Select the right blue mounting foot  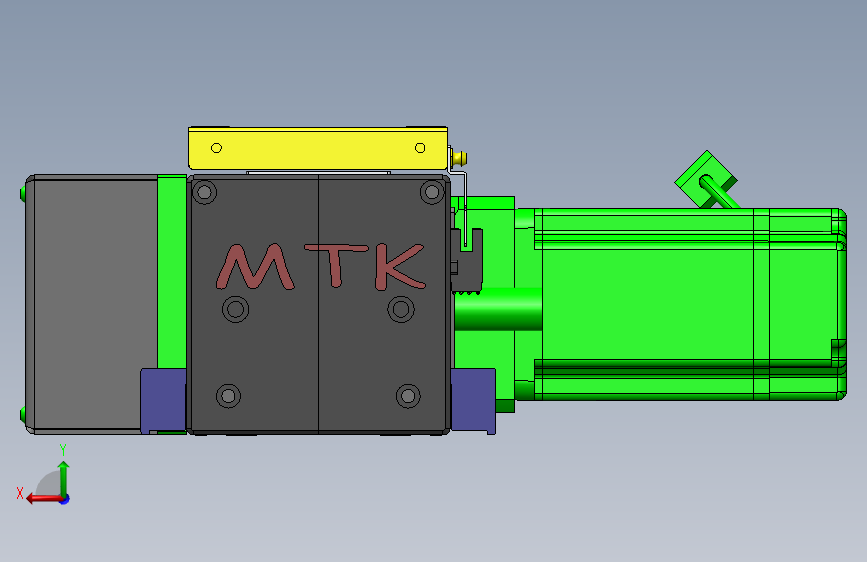click(473, 400)
